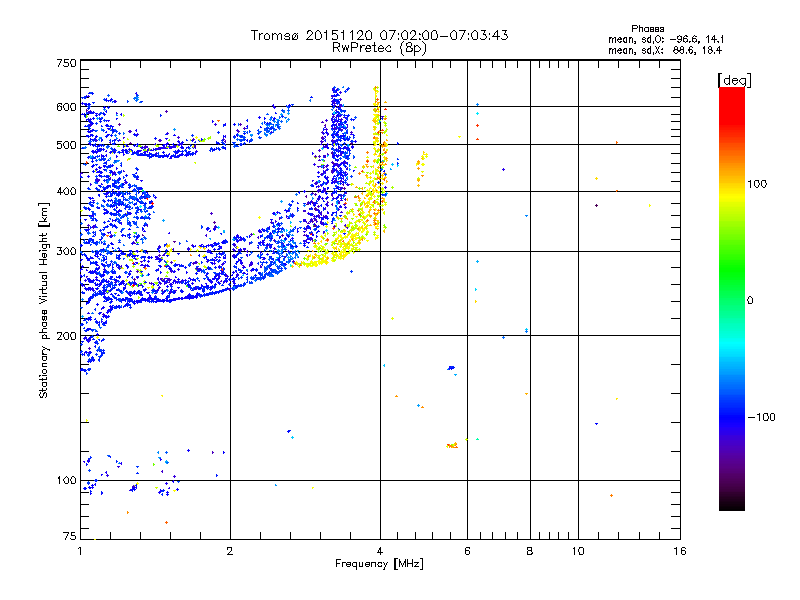Viewport: 800px width, 600px height.
Task: Click the 'mean, sd,X: 88.6, 18.4' statistics line
Action: pyautogui.click(x=665, y=50)
